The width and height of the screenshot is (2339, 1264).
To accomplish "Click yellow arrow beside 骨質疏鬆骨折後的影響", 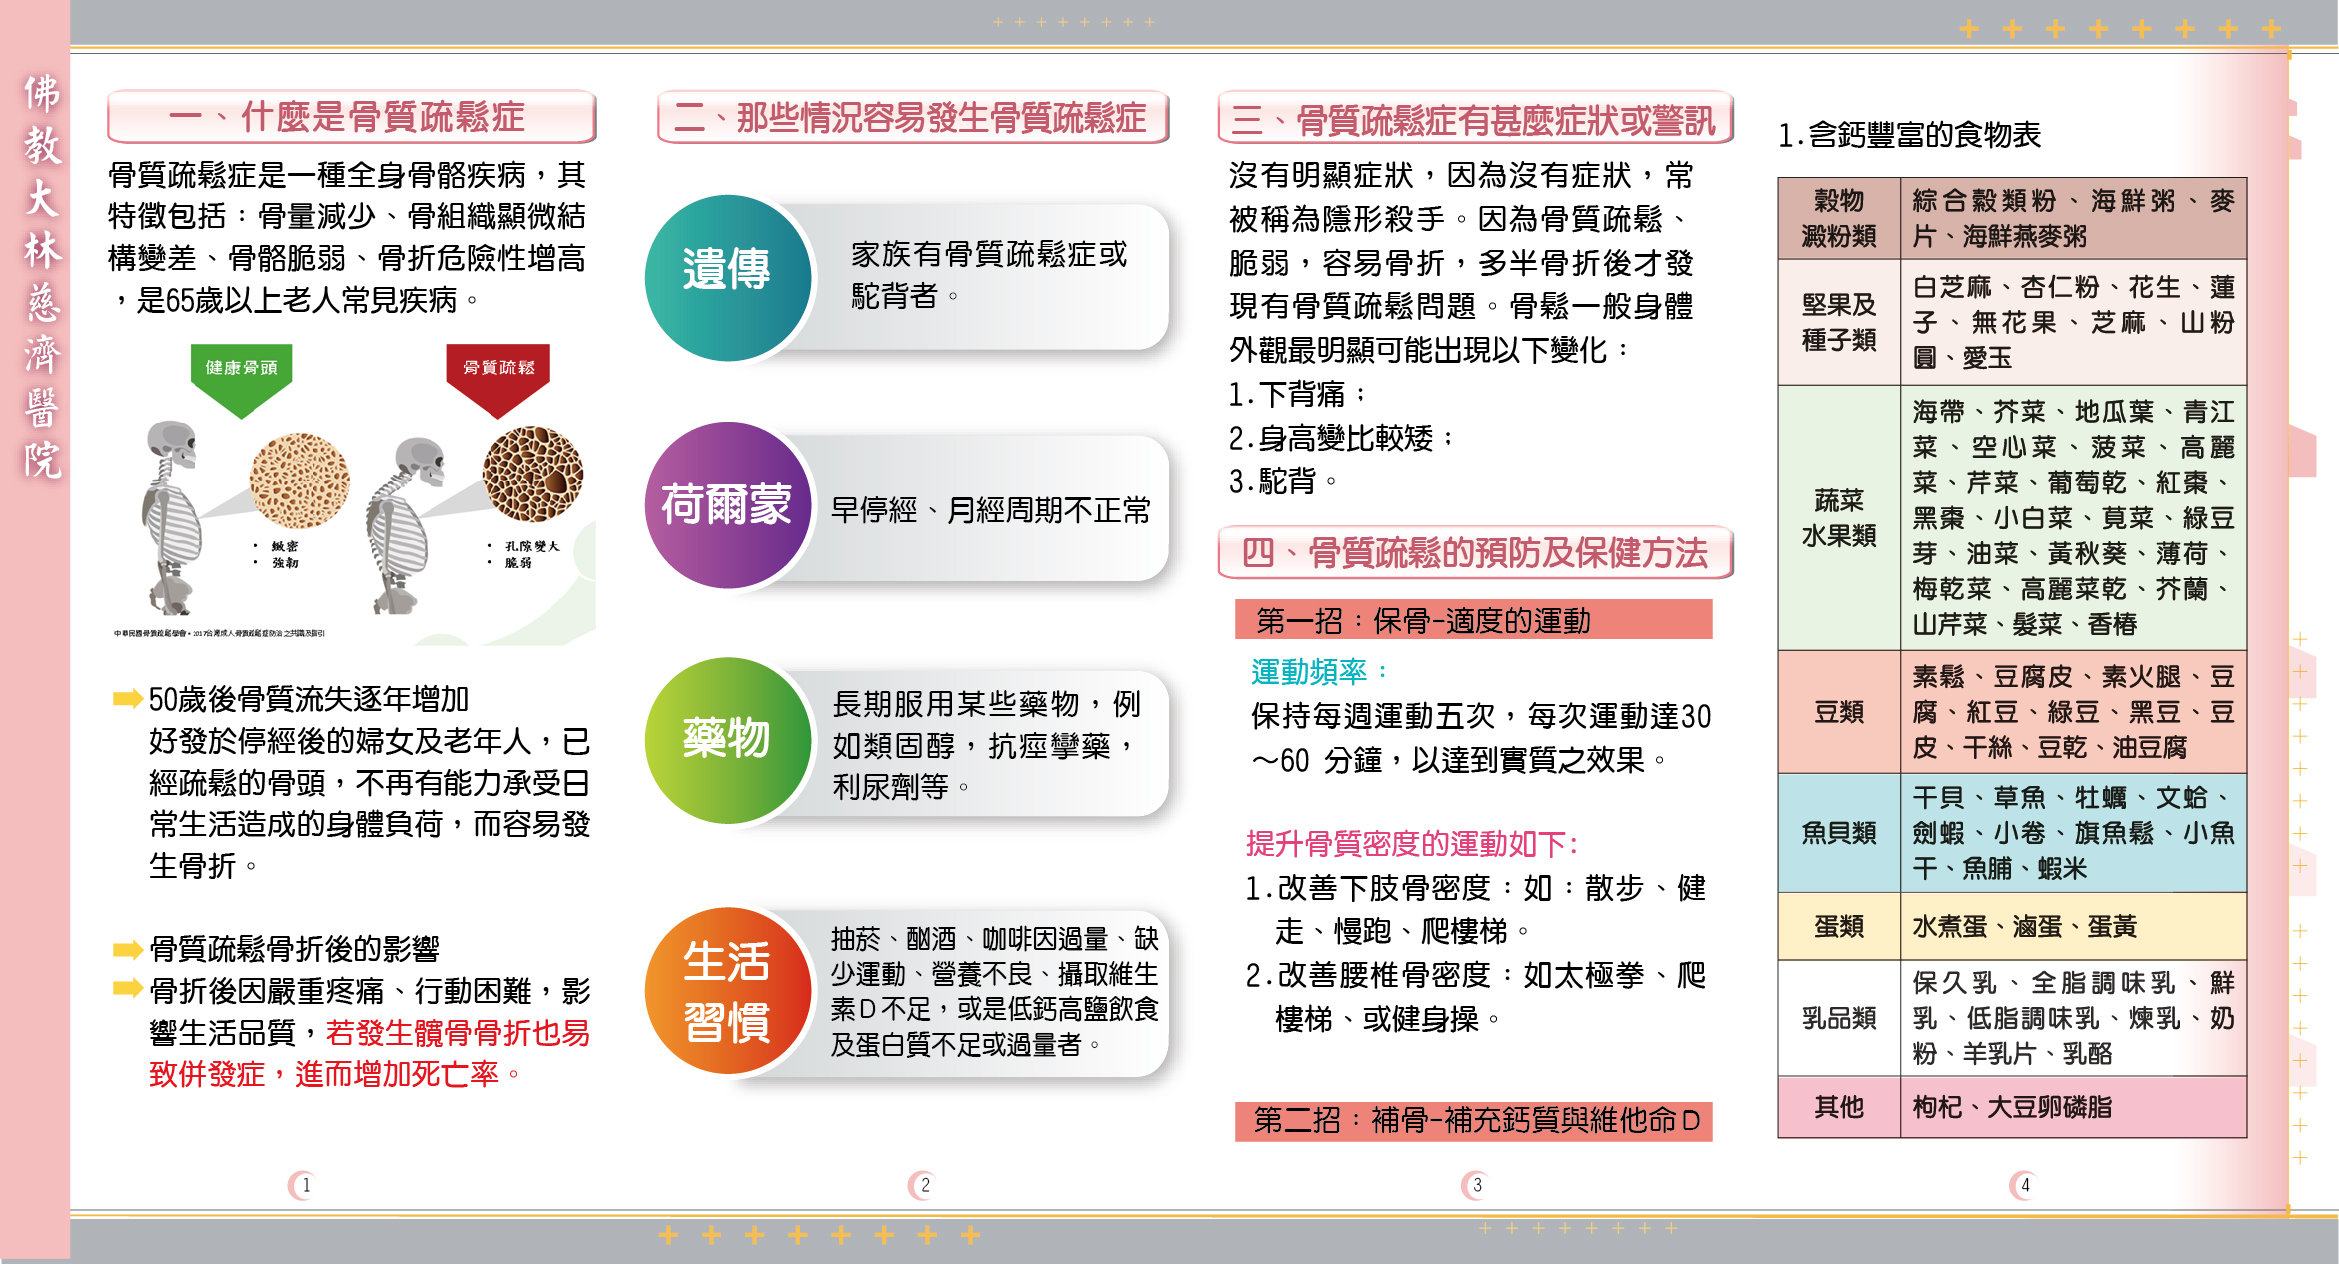I will pos(127,948).
